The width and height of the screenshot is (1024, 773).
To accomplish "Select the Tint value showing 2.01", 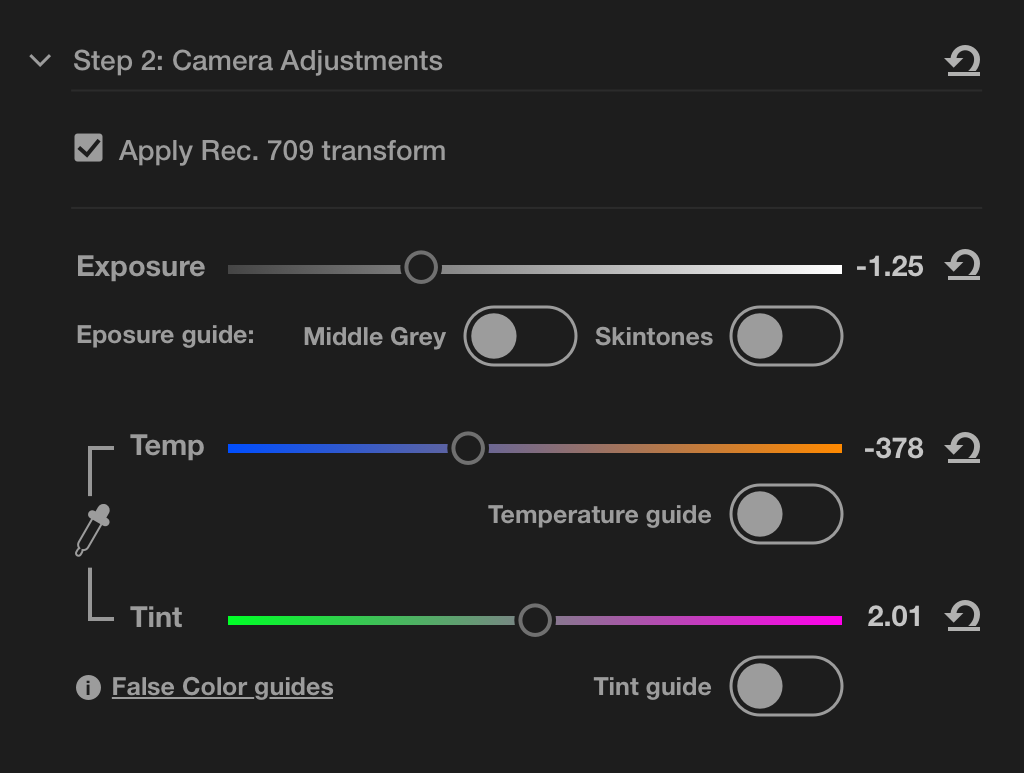I will 894,617.
